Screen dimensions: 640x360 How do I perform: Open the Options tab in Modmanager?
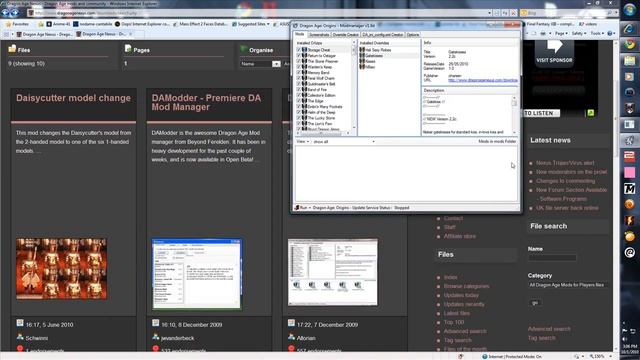[413, 35]
